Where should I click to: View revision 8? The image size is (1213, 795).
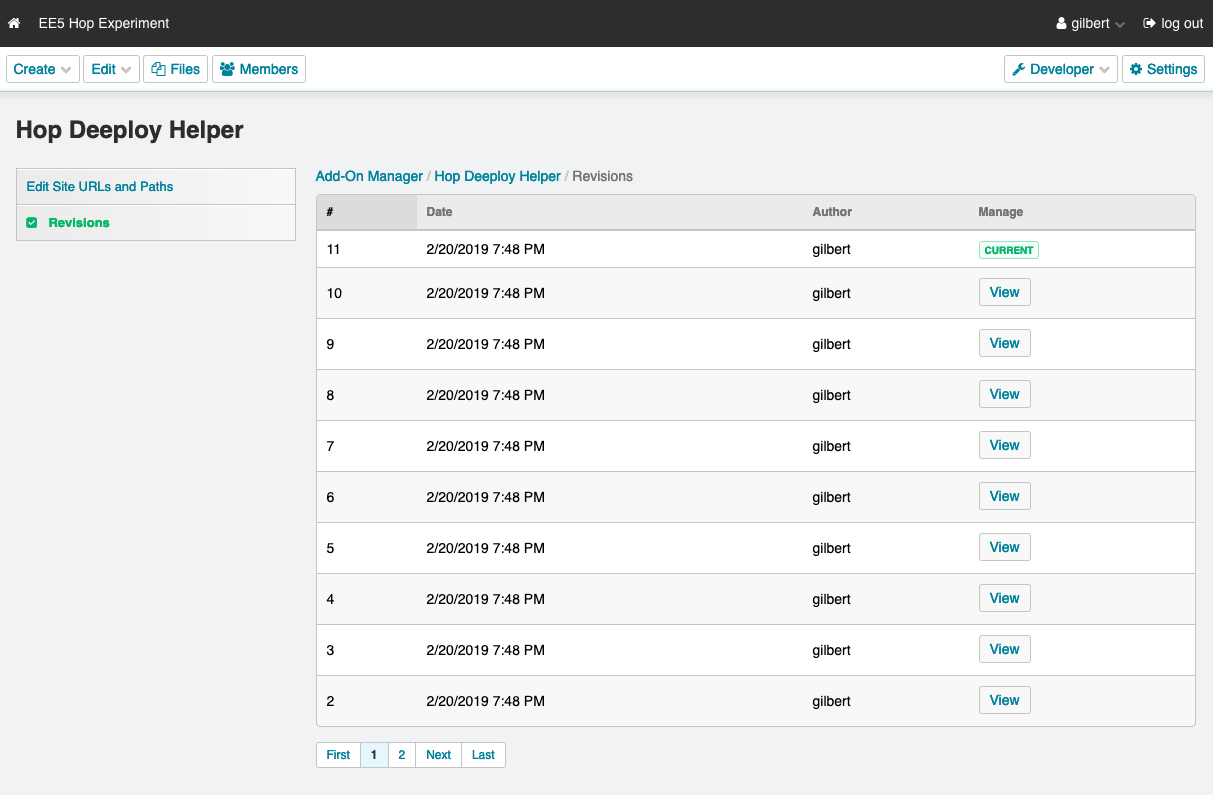(x=1004, y=394)
